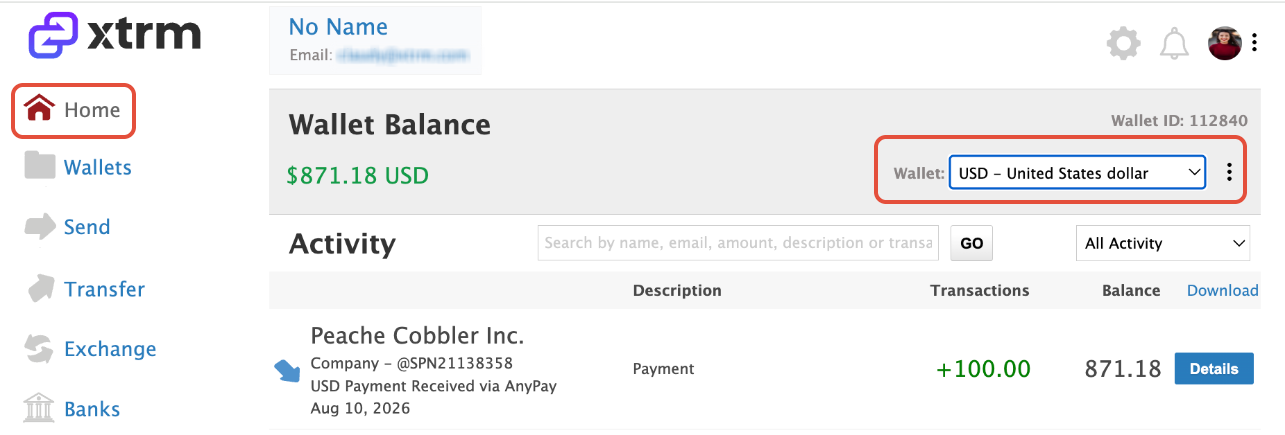Open the settings gear icon

click(x=1124, y=43)
